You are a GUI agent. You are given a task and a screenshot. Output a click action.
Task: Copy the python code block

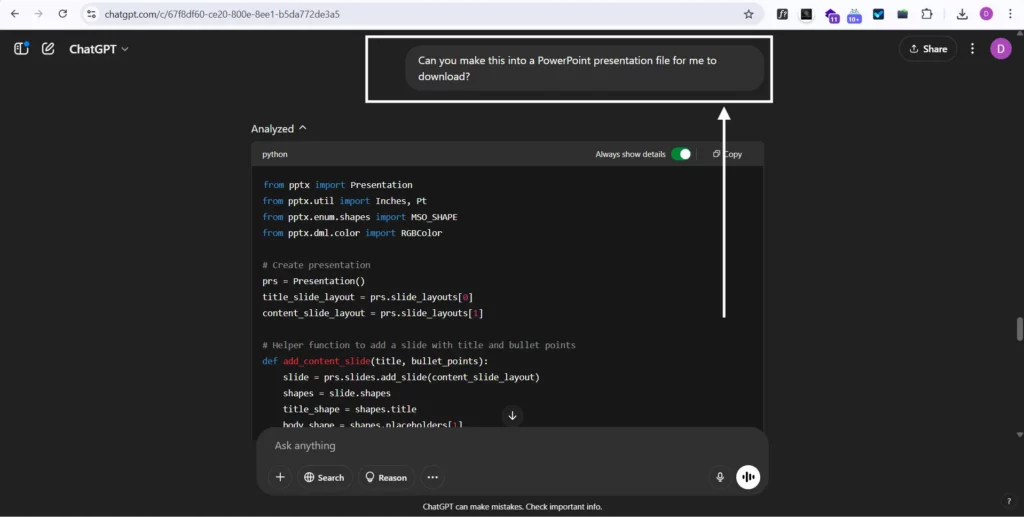[x=728, y=154]
